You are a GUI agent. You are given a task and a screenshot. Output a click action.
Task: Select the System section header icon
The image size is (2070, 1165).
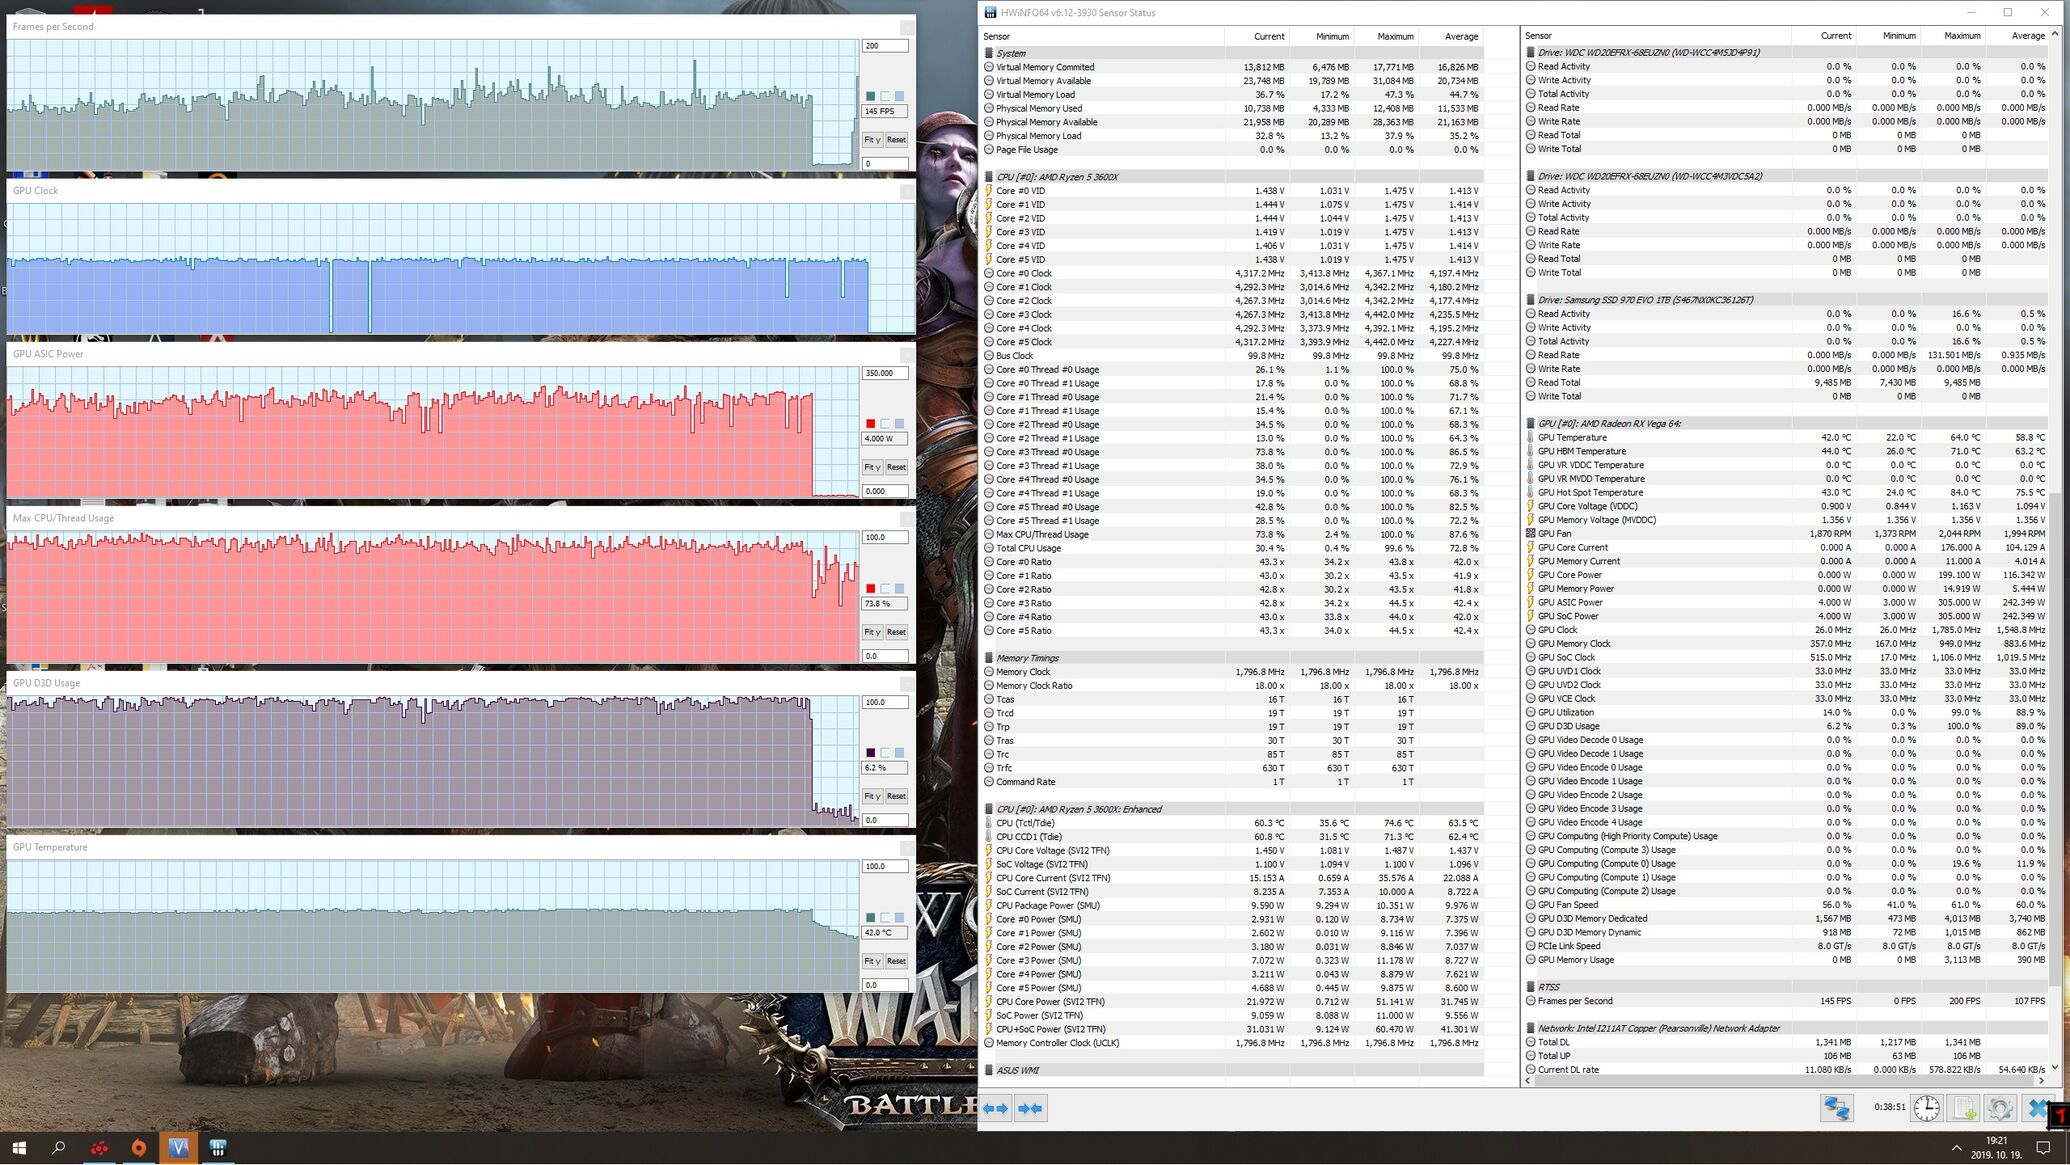tap(989, 53)
